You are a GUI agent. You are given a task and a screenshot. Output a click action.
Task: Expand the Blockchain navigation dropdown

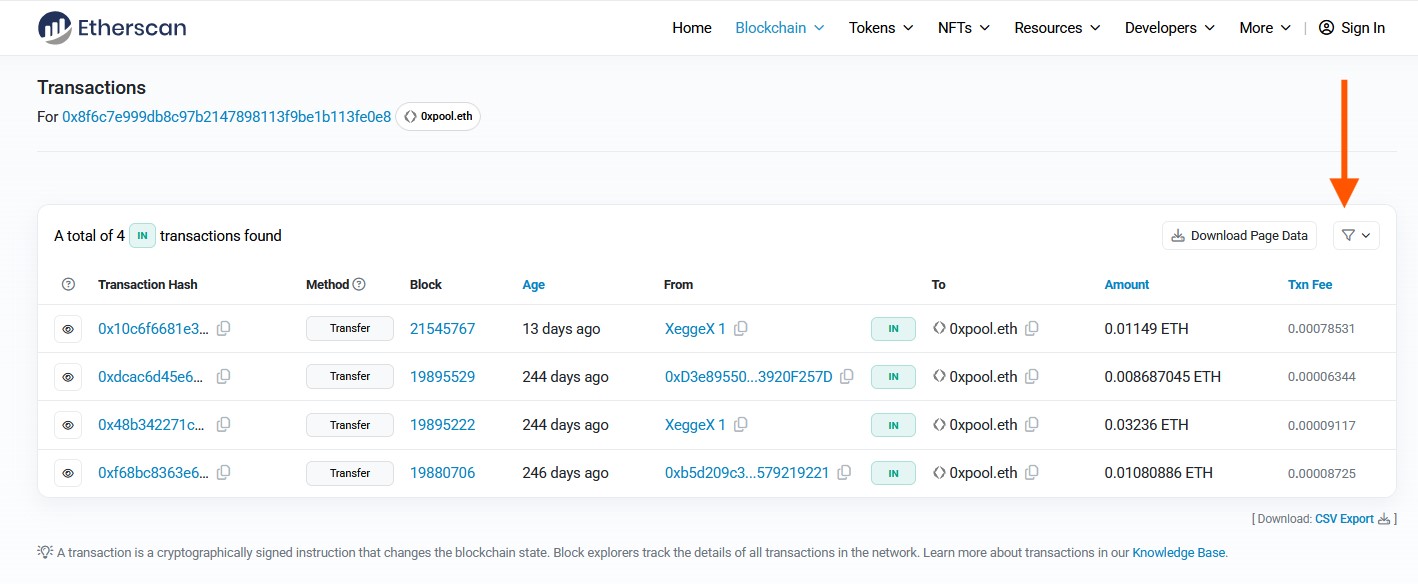coord(779,28)
